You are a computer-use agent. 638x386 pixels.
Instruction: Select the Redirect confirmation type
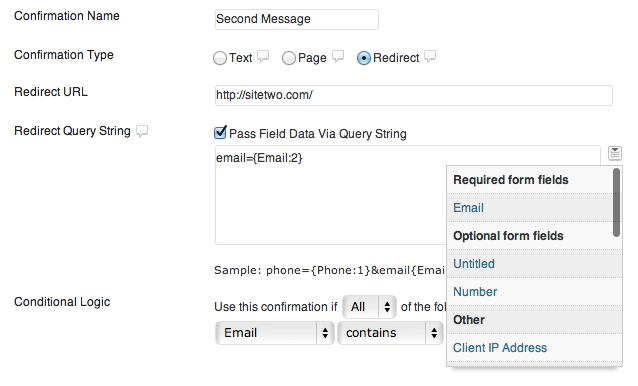tap(364, 58)
